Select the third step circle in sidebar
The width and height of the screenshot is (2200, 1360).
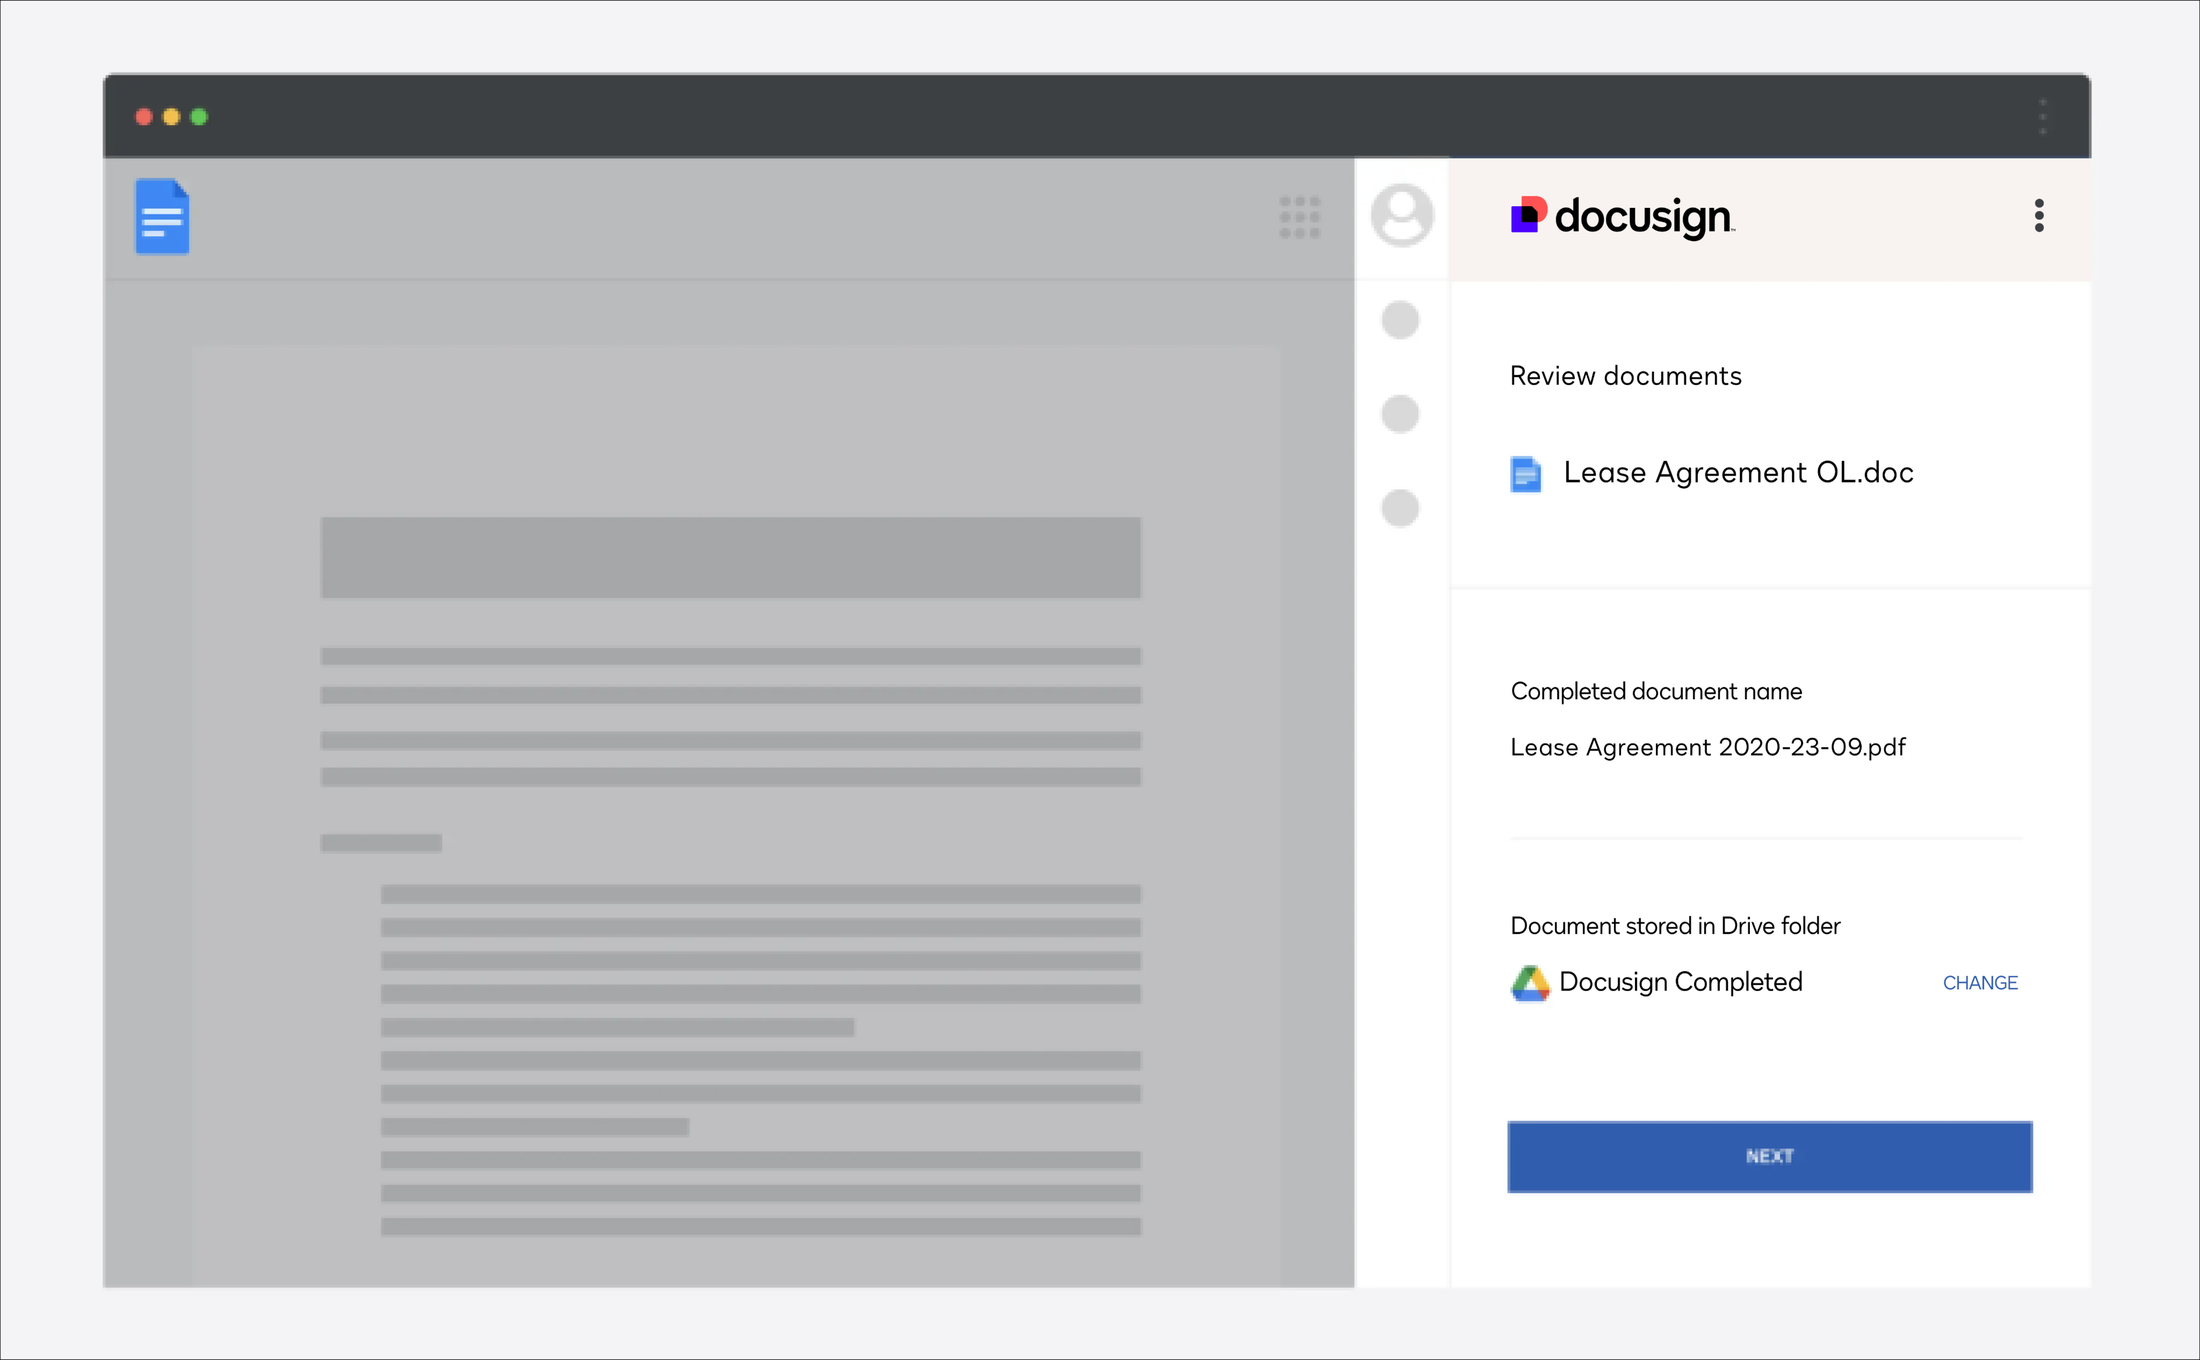(x=1400, y=508)
